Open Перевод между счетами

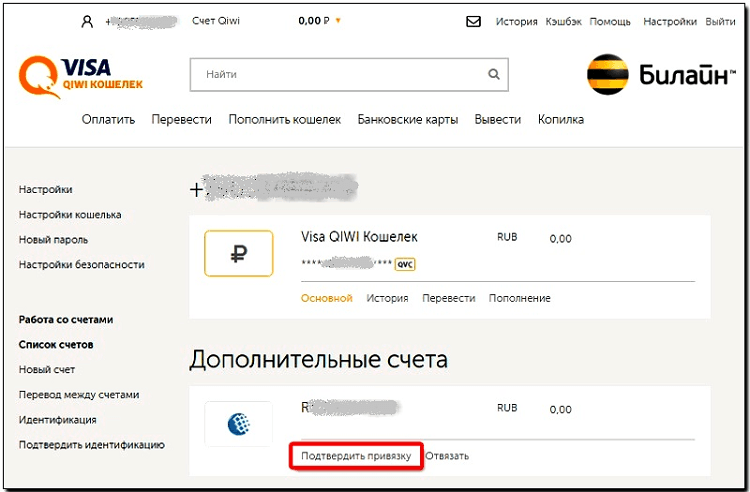click(79, 395)
